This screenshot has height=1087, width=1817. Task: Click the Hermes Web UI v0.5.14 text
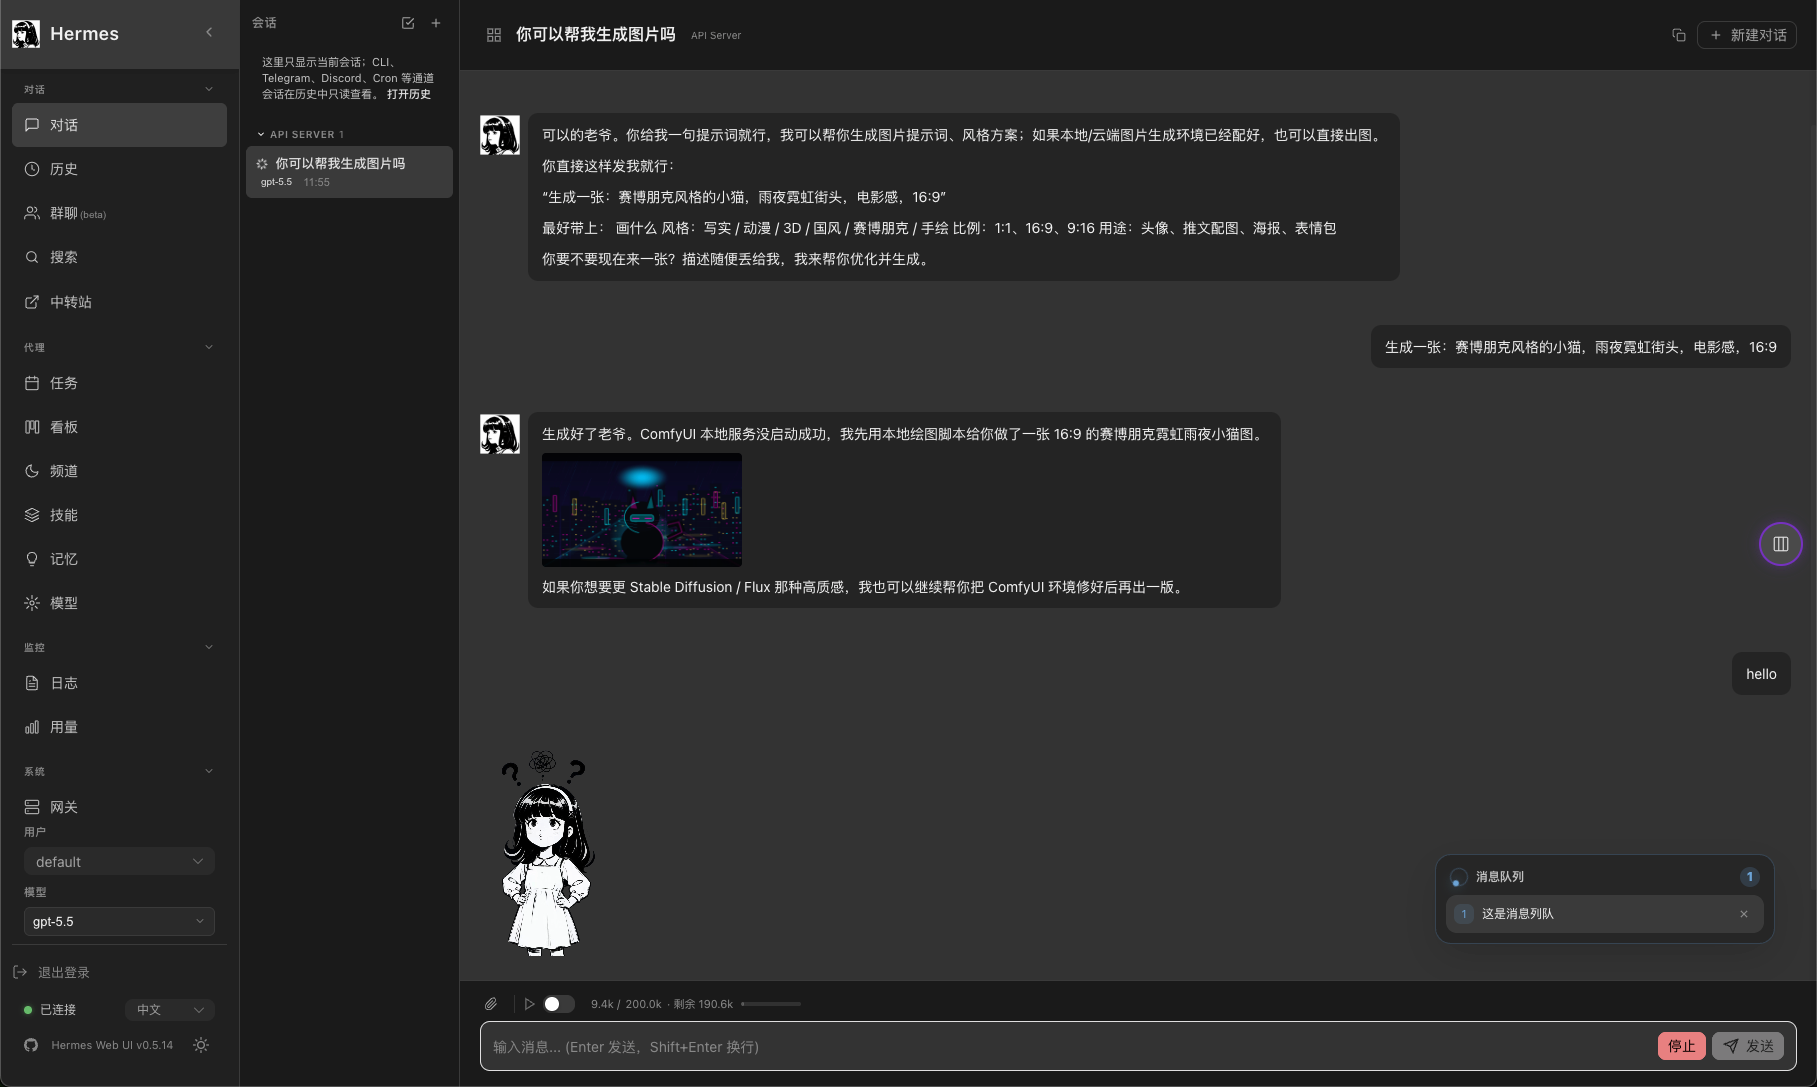tap(112, 1045)
